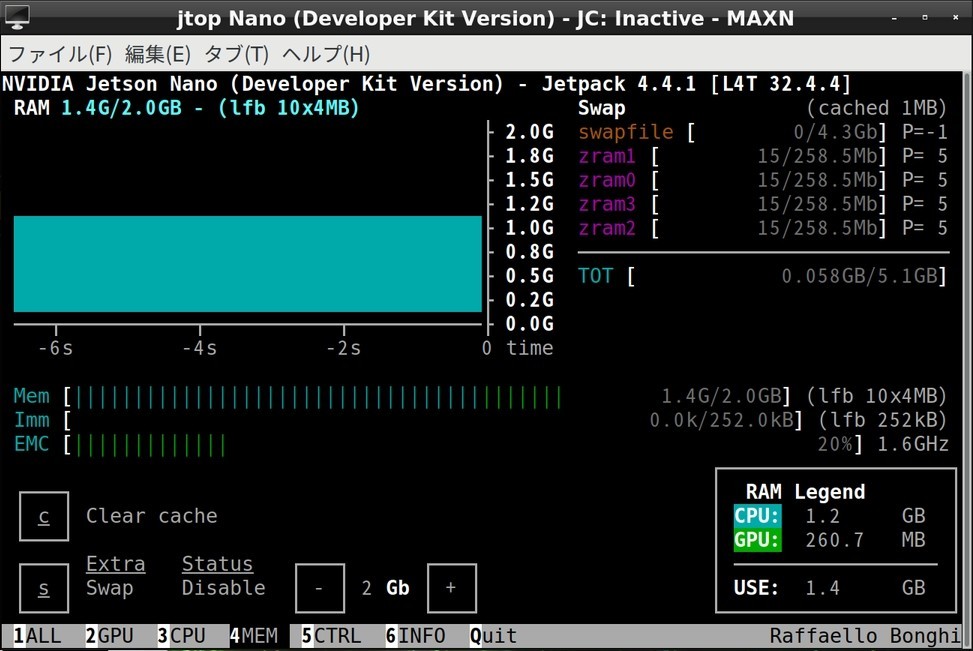The width and height of the screenshot is (973, 651).
Task: Click the (cached 1MB) text
Action: point(877,108)
